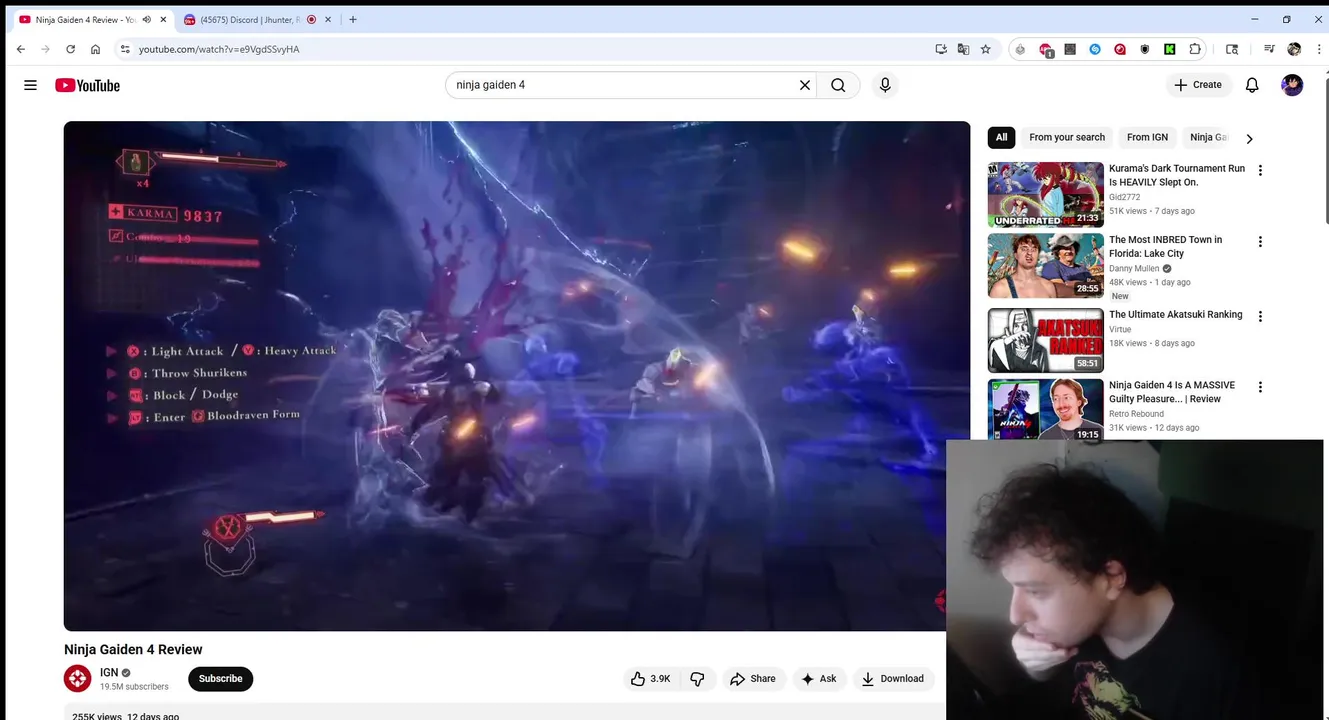
Task: Open YouTube notifications bell
Action: point(1252,85)
